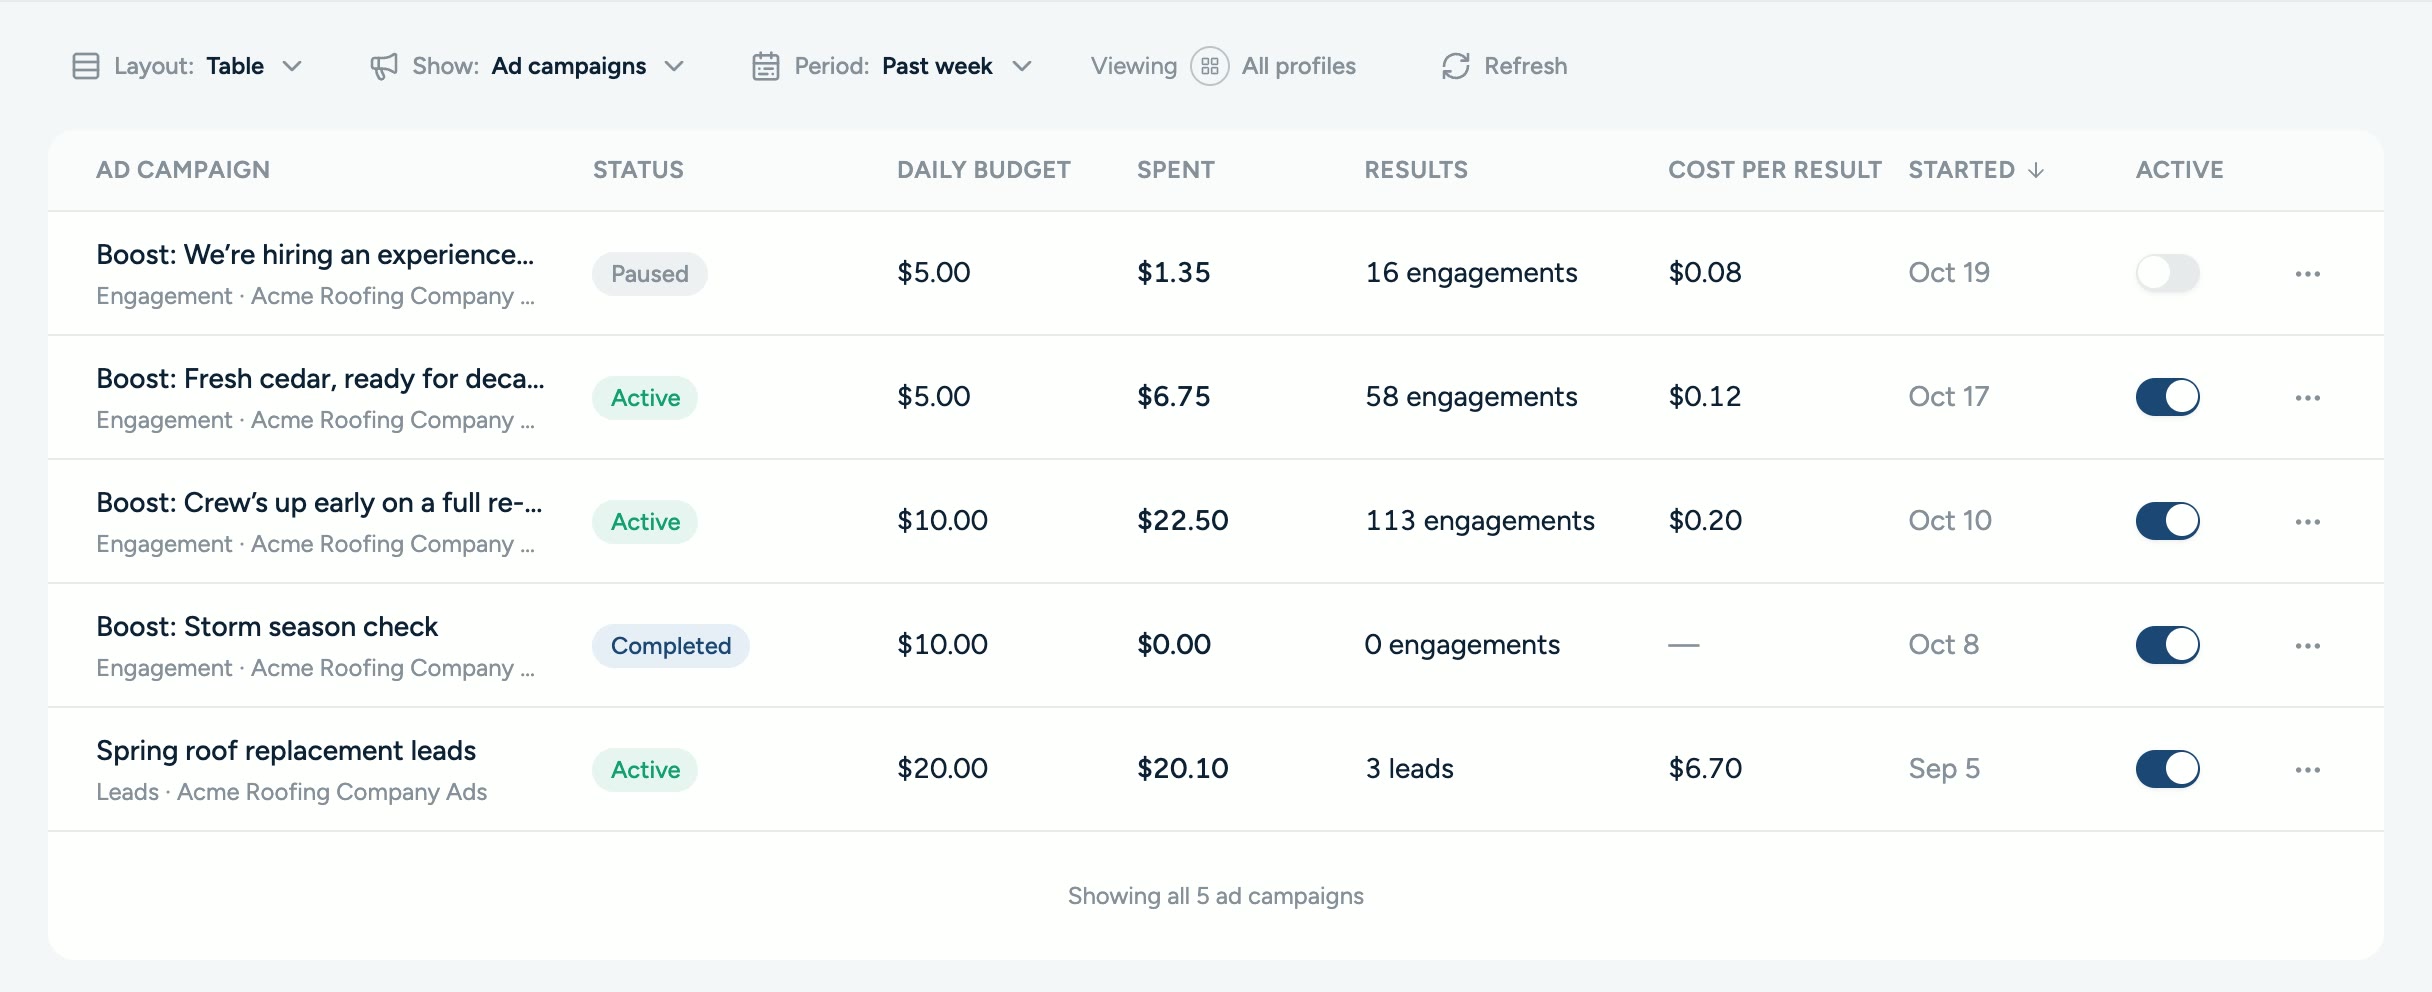The width and height of the screenshot is (2432, 992).
Task: Click the $20.10 spent value
Action: coord(1183,769)
